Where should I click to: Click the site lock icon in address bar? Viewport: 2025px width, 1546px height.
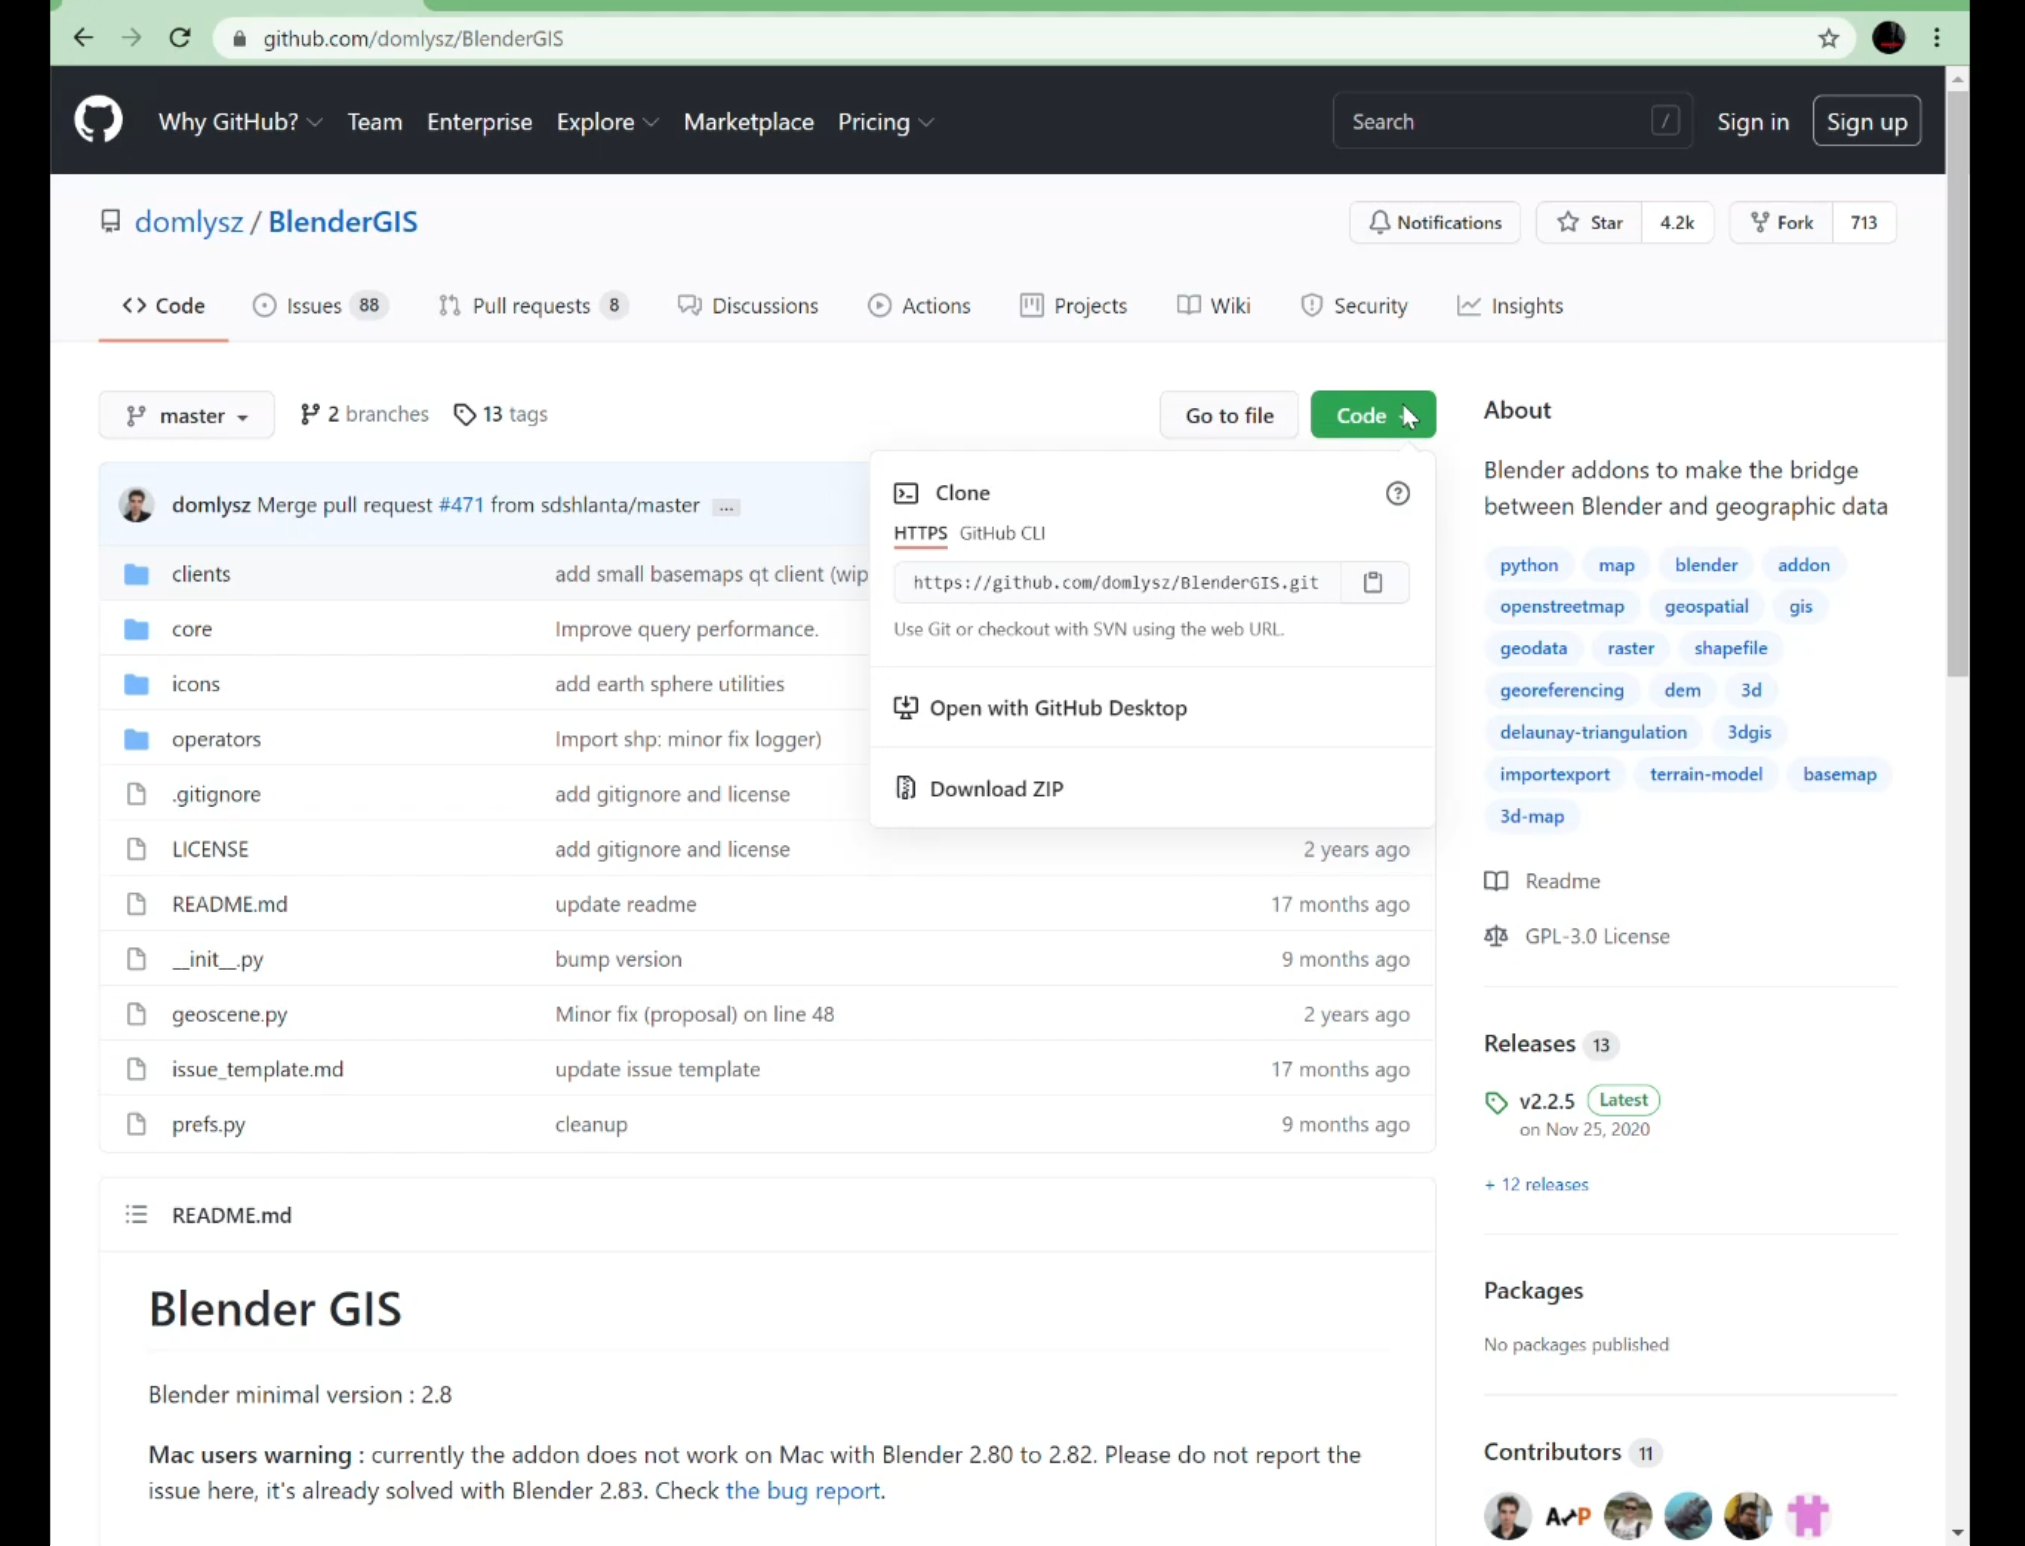[x=239, y=38]
